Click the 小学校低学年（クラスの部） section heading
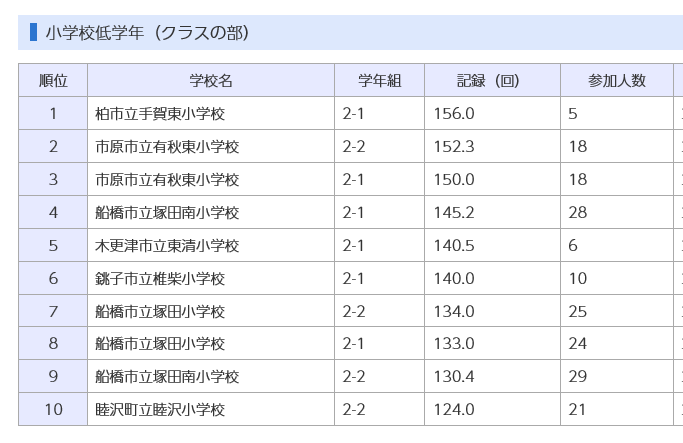This screenshot has height=443, width=683. tap(147, 33)
